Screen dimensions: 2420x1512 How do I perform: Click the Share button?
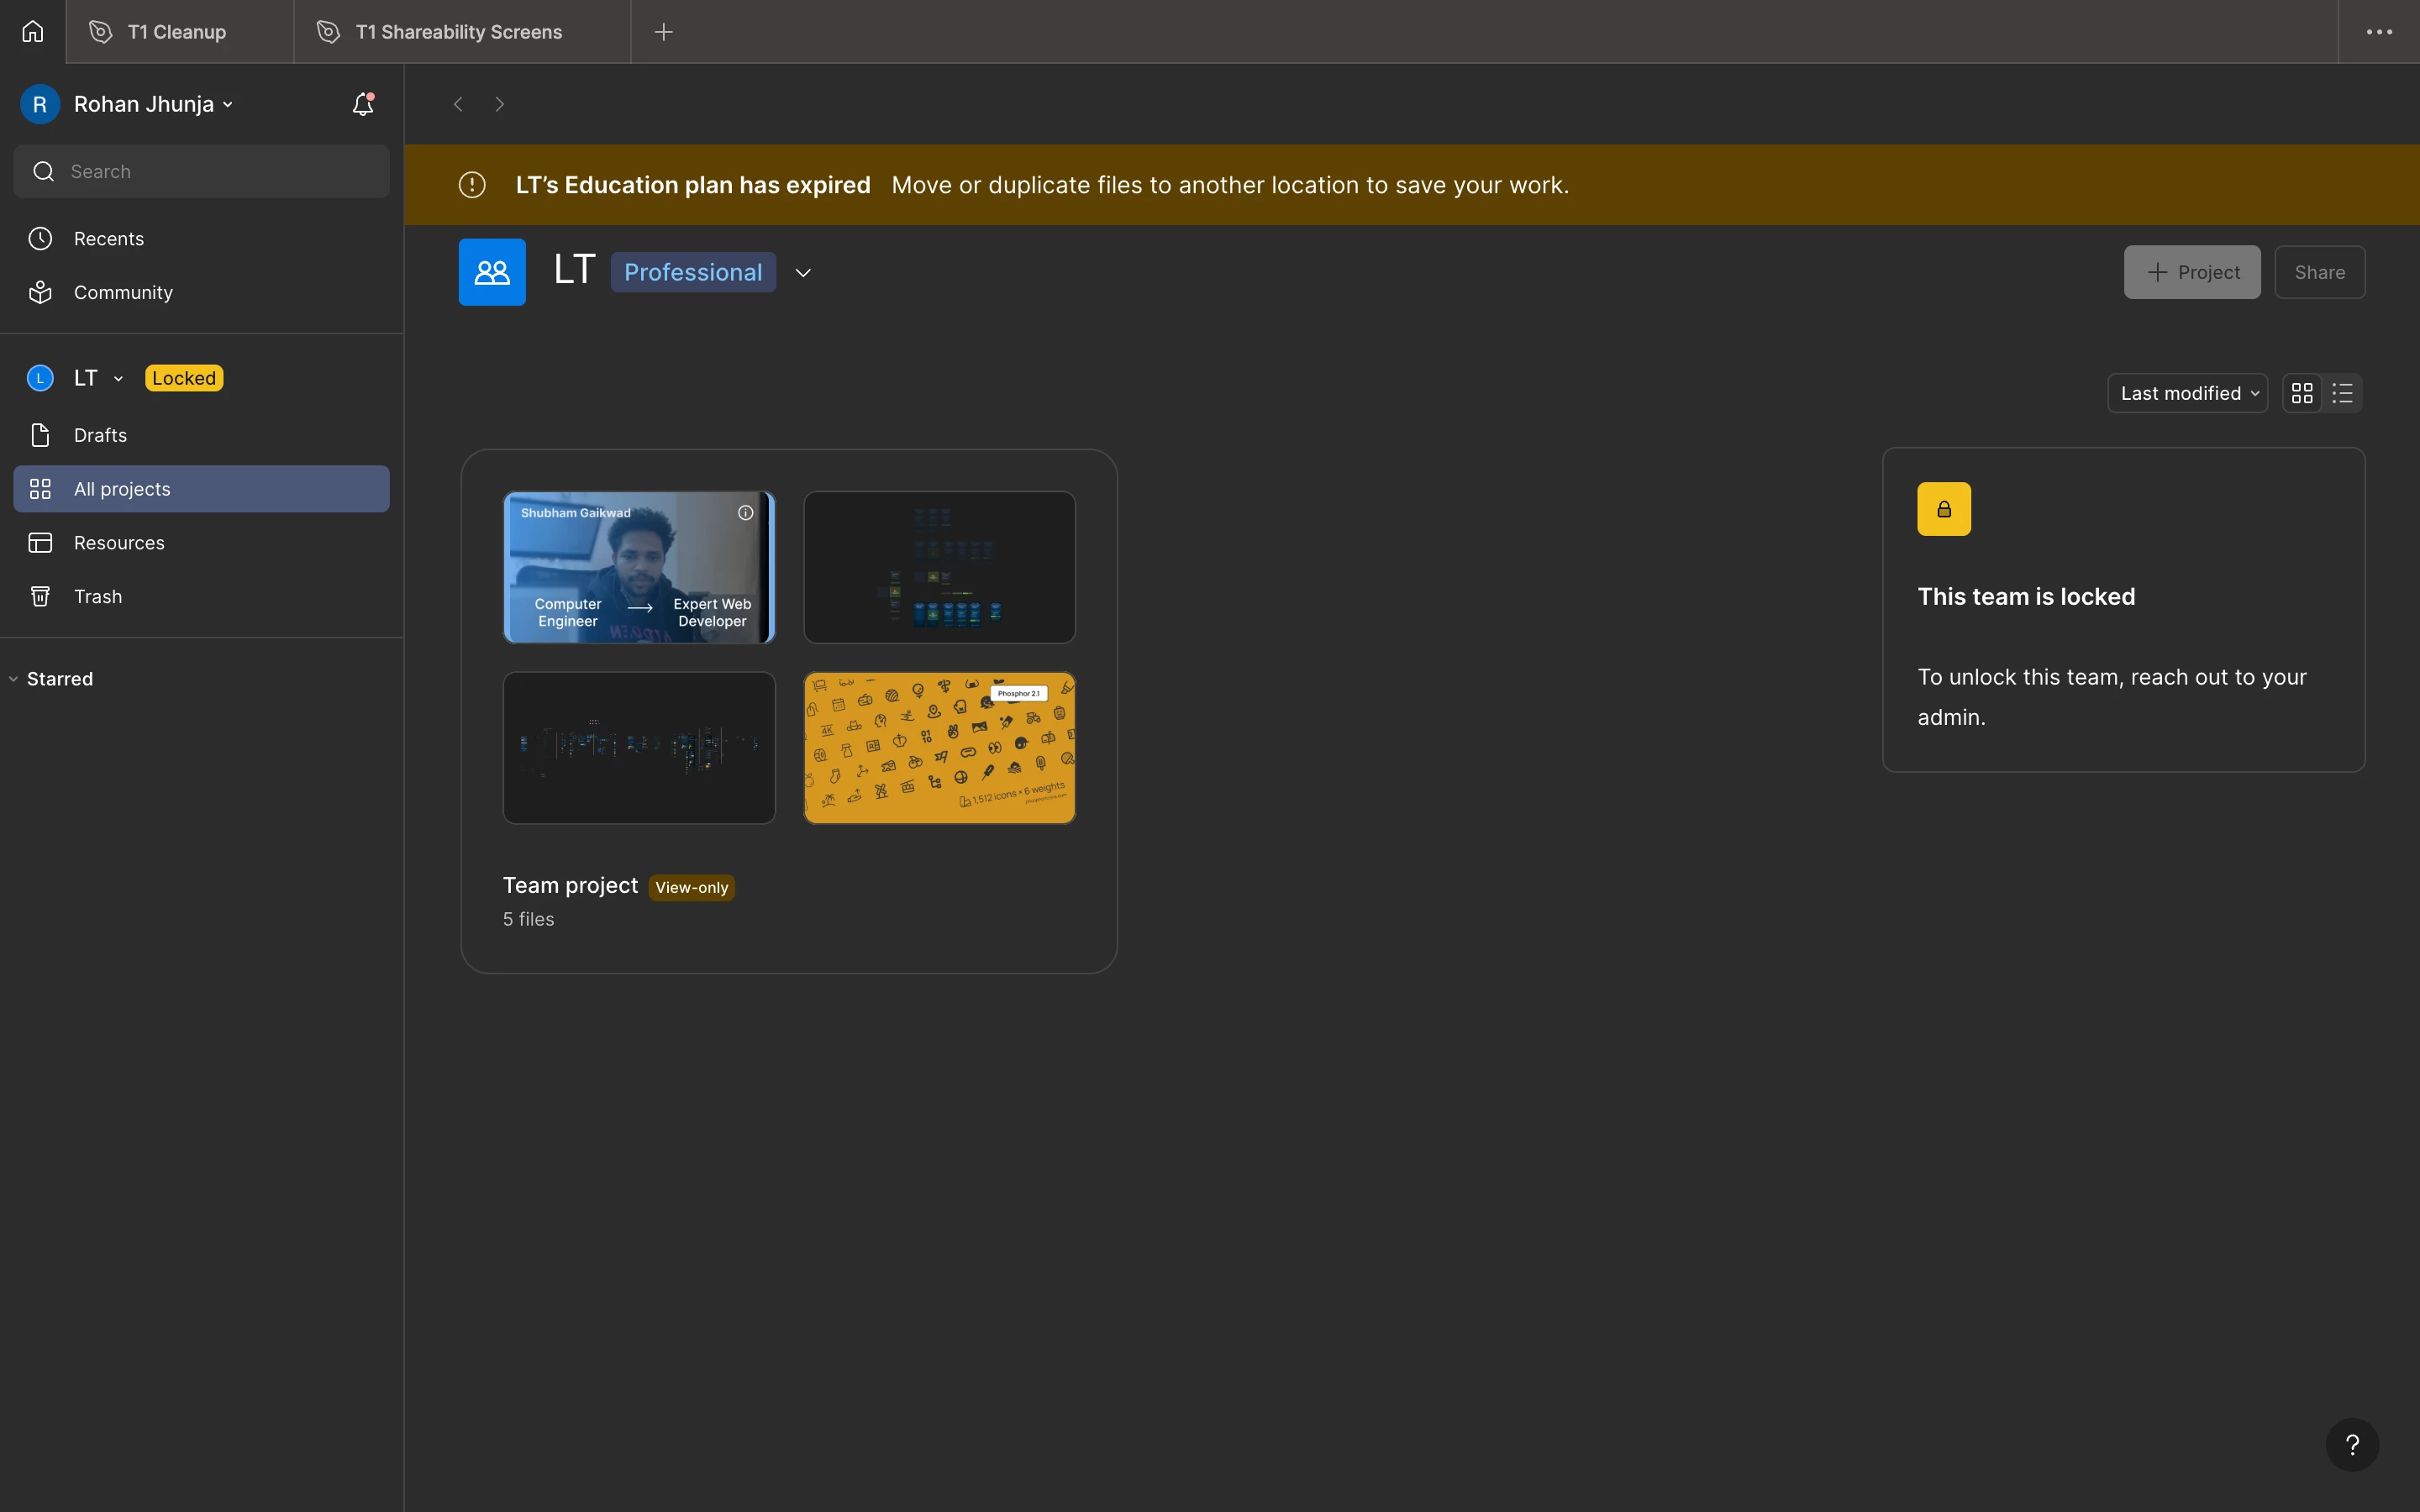2319,272
